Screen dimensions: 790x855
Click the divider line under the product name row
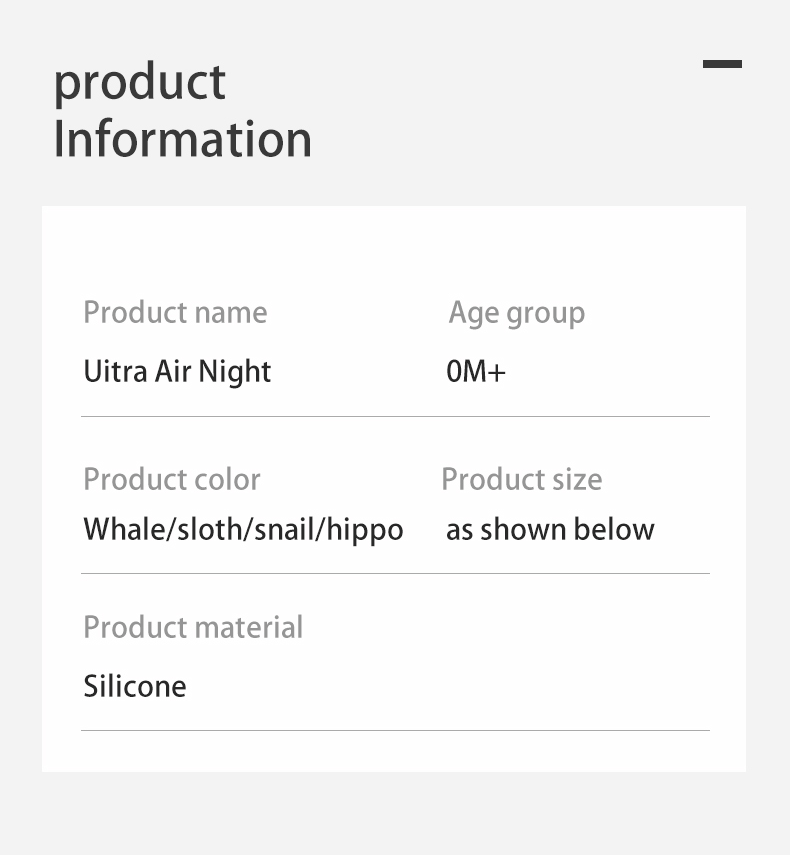395,416
